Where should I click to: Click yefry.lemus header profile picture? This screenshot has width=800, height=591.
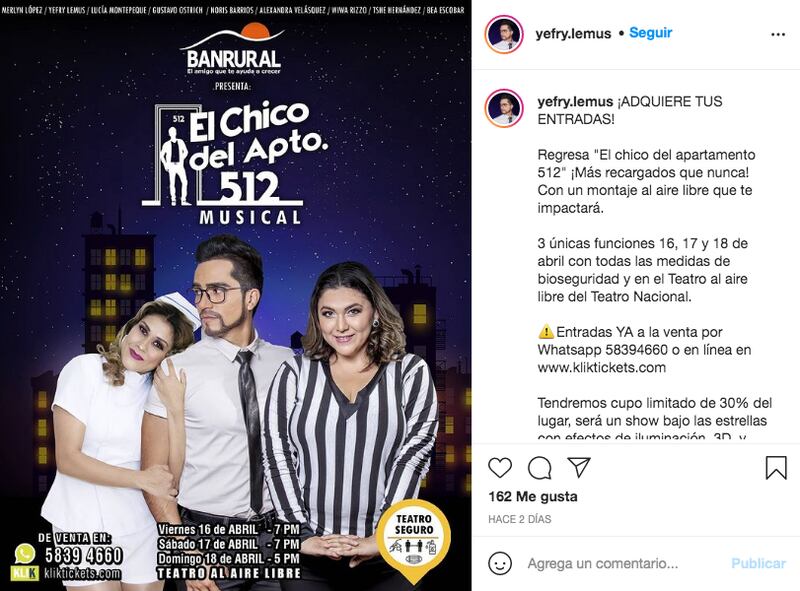(x=504, y=34)
